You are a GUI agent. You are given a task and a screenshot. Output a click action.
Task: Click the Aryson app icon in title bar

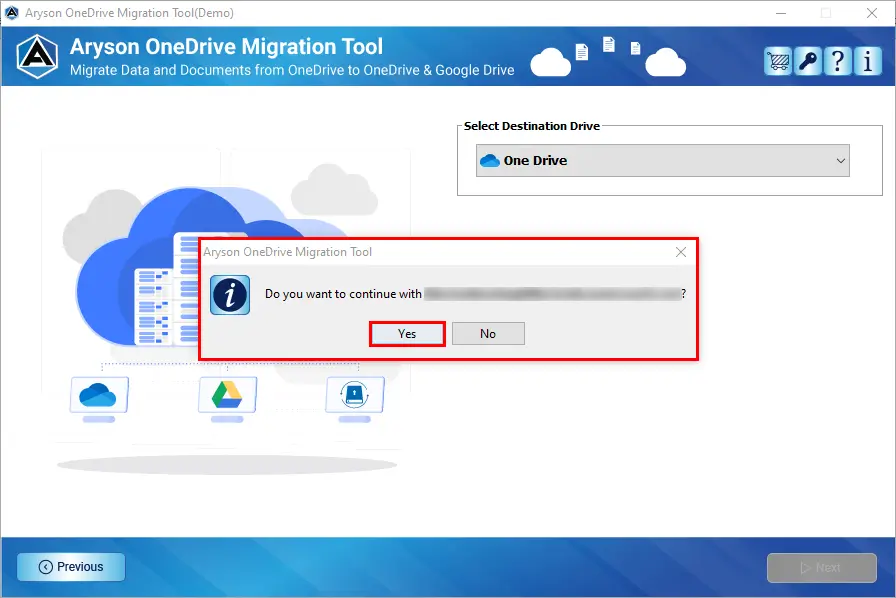coord(11,13)
